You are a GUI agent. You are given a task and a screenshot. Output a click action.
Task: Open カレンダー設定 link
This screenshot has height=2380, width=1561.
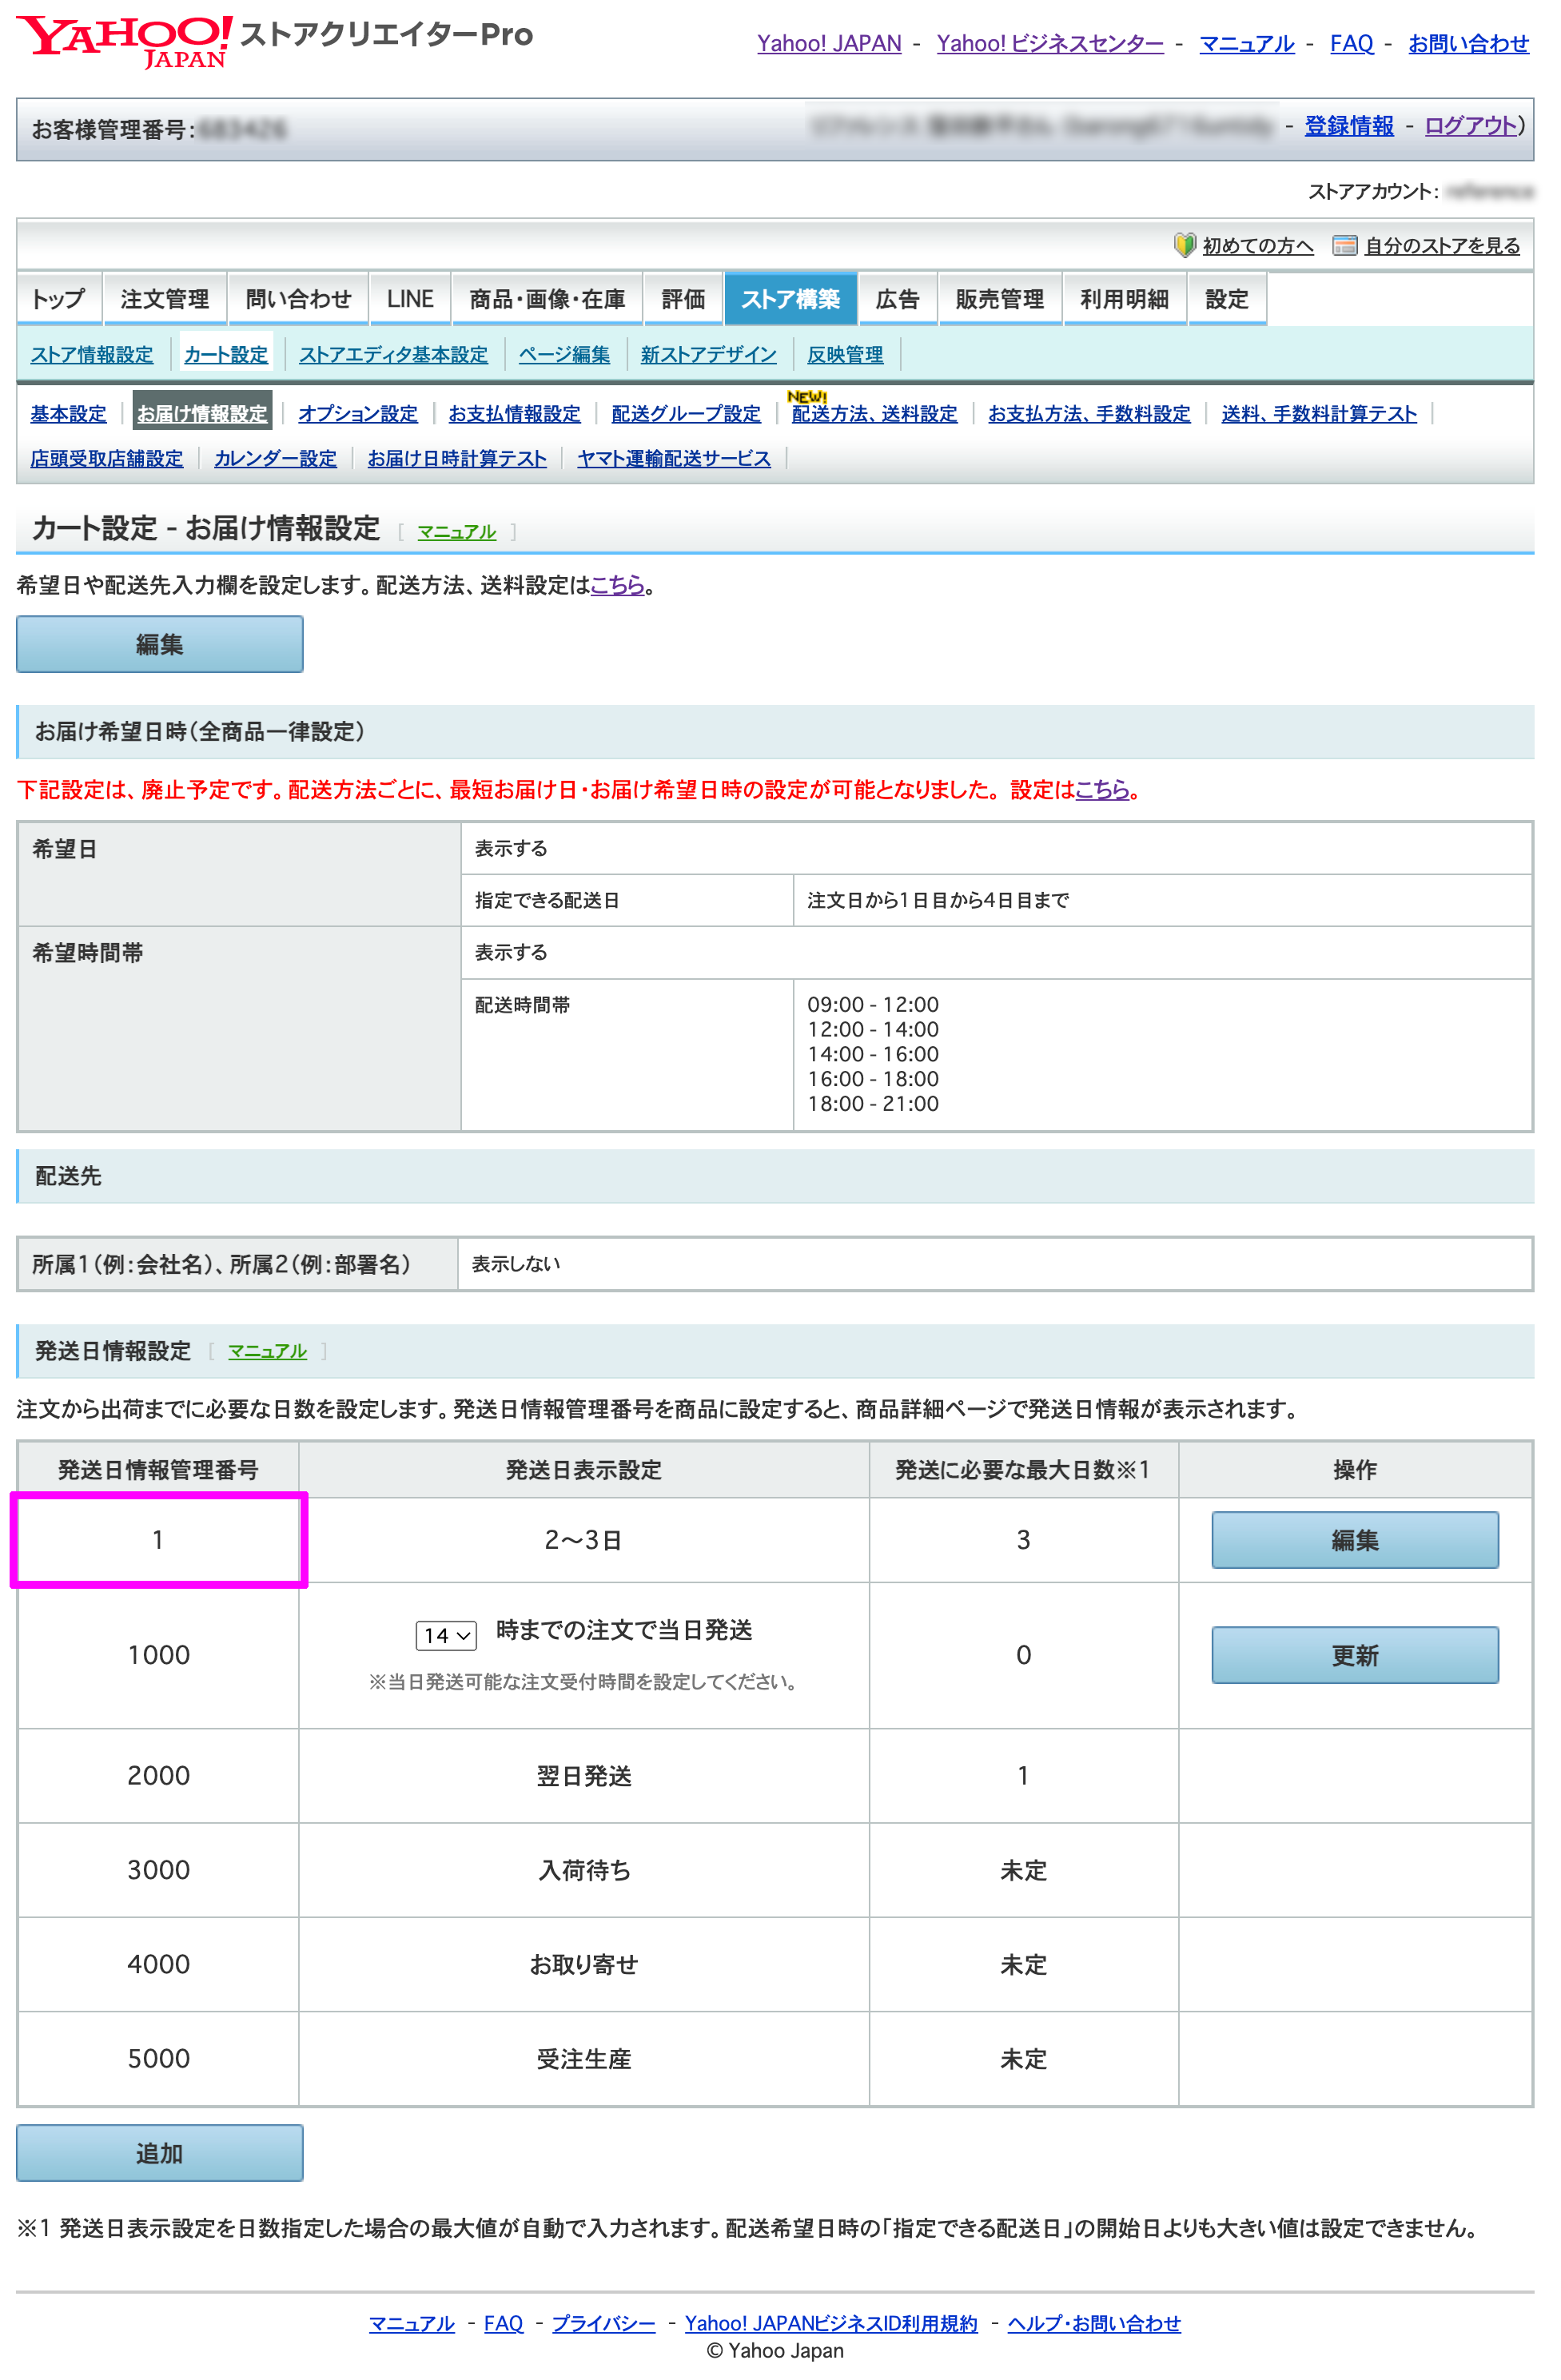[x=275, y=459]
